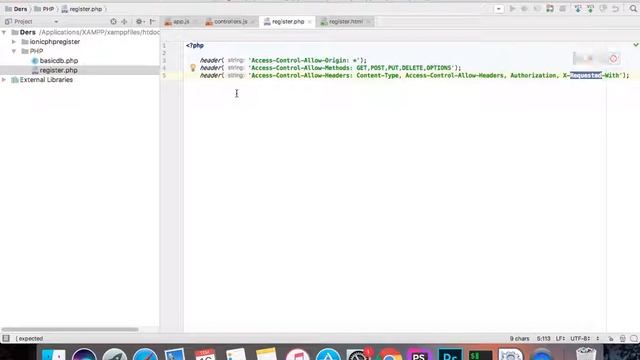Viewport: 640px width, 360px height.
Task: Click Ders in the breadcrumb
Action: click(x=16, y=9)
